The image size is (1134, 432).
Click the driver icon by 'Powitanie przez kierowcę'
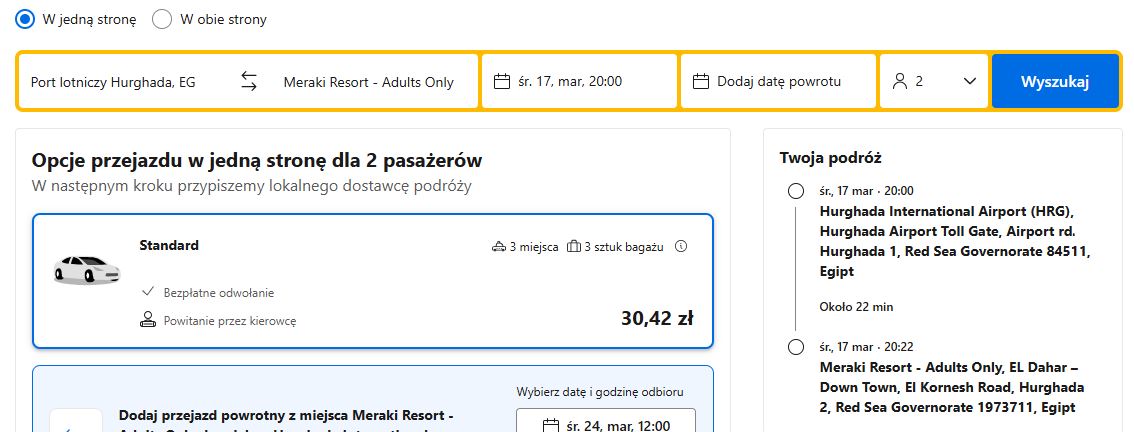pyautogui.click(x=148, y=320)
